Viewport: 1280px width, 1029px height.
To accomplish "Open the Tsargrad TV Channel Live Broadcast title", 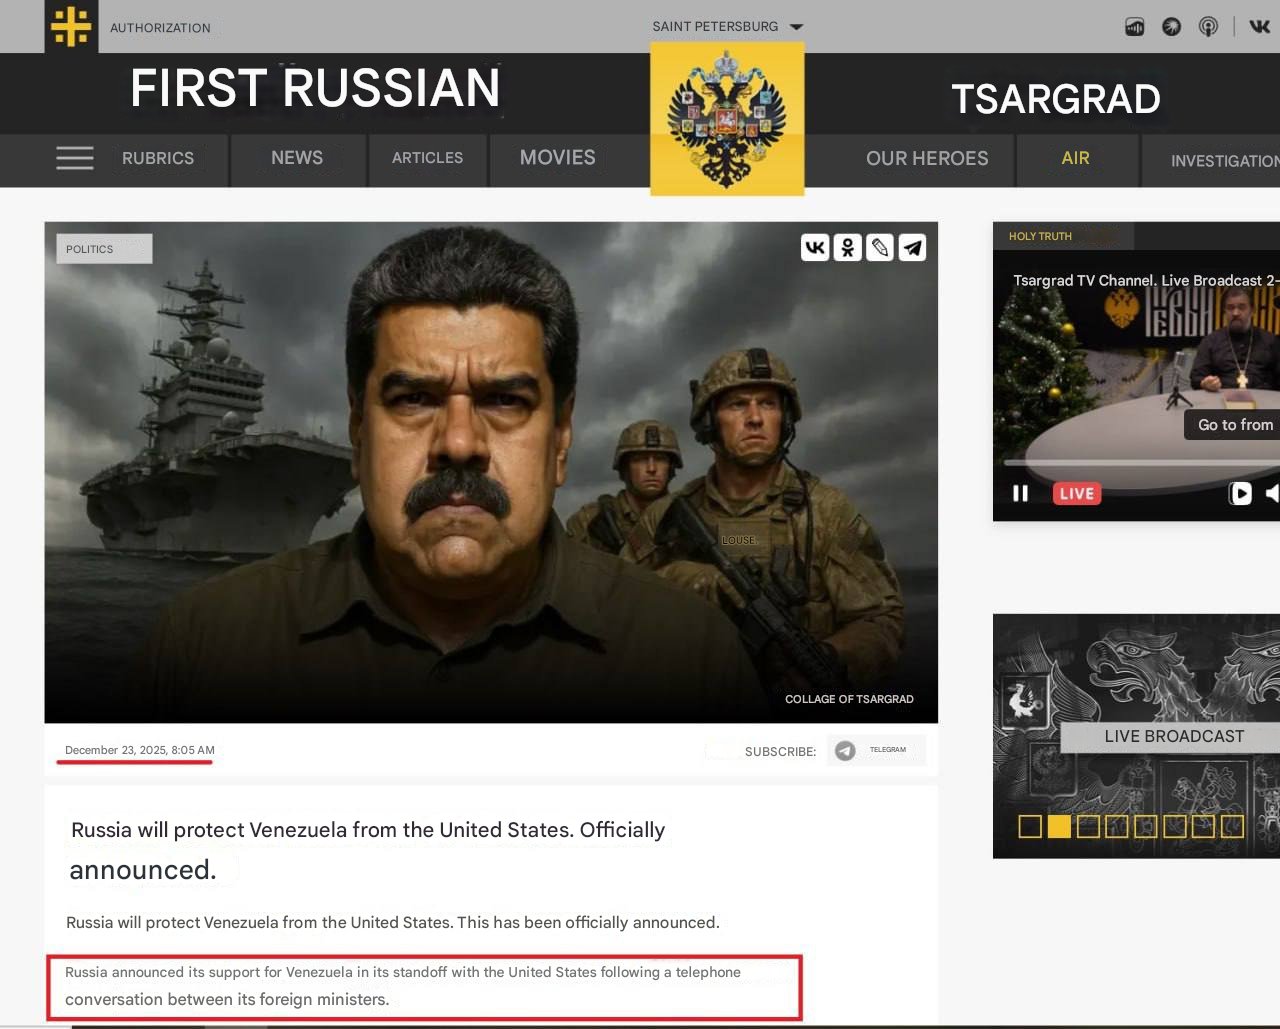I will [x=1146, y=280].
